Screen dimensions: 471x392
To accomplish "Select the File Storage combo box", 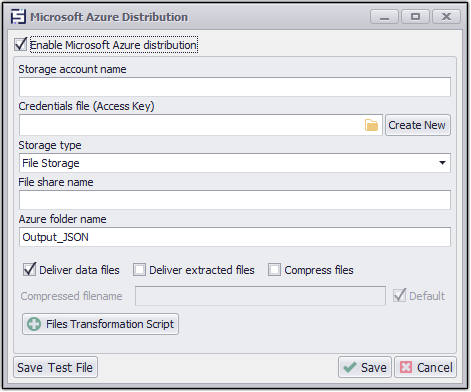I will click(x=235, y=163).
